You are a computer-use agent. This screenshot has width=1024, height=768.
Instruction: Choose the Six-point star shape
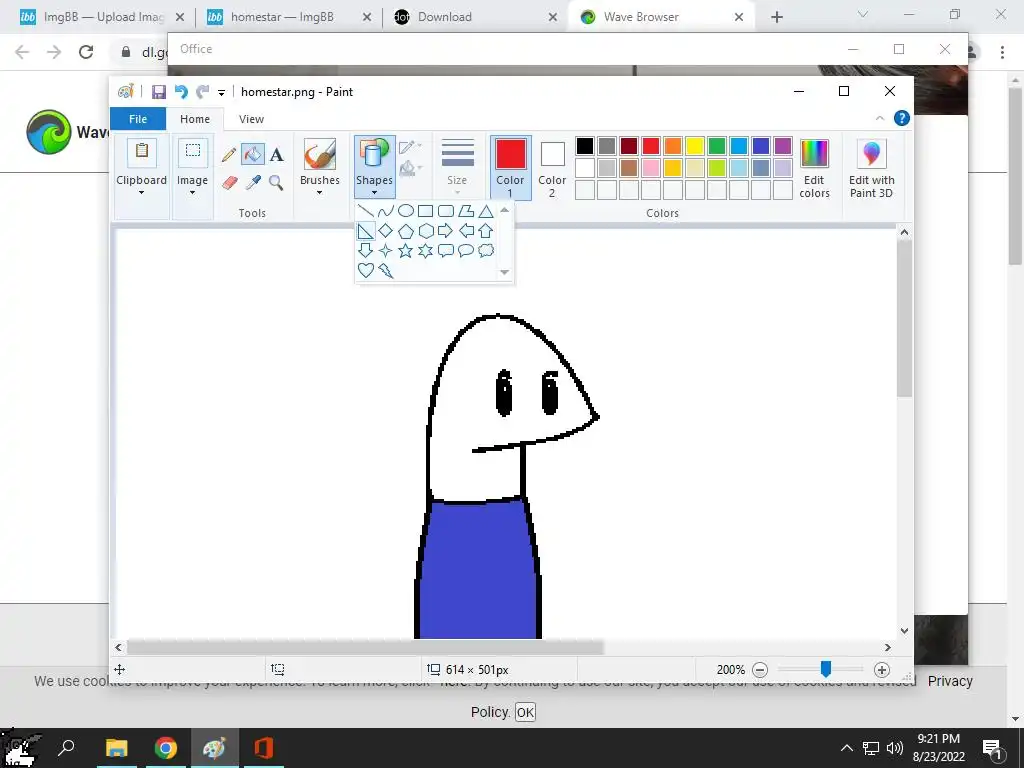[426, 250]
